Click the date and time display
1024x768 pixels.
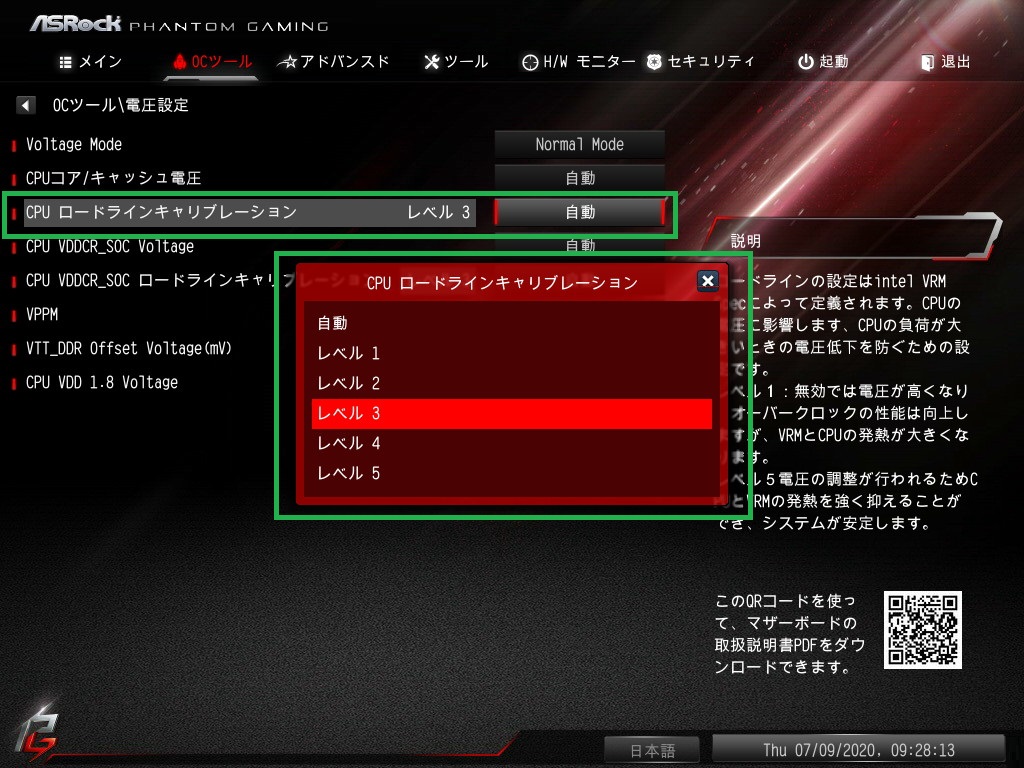[x=858, y=750]
